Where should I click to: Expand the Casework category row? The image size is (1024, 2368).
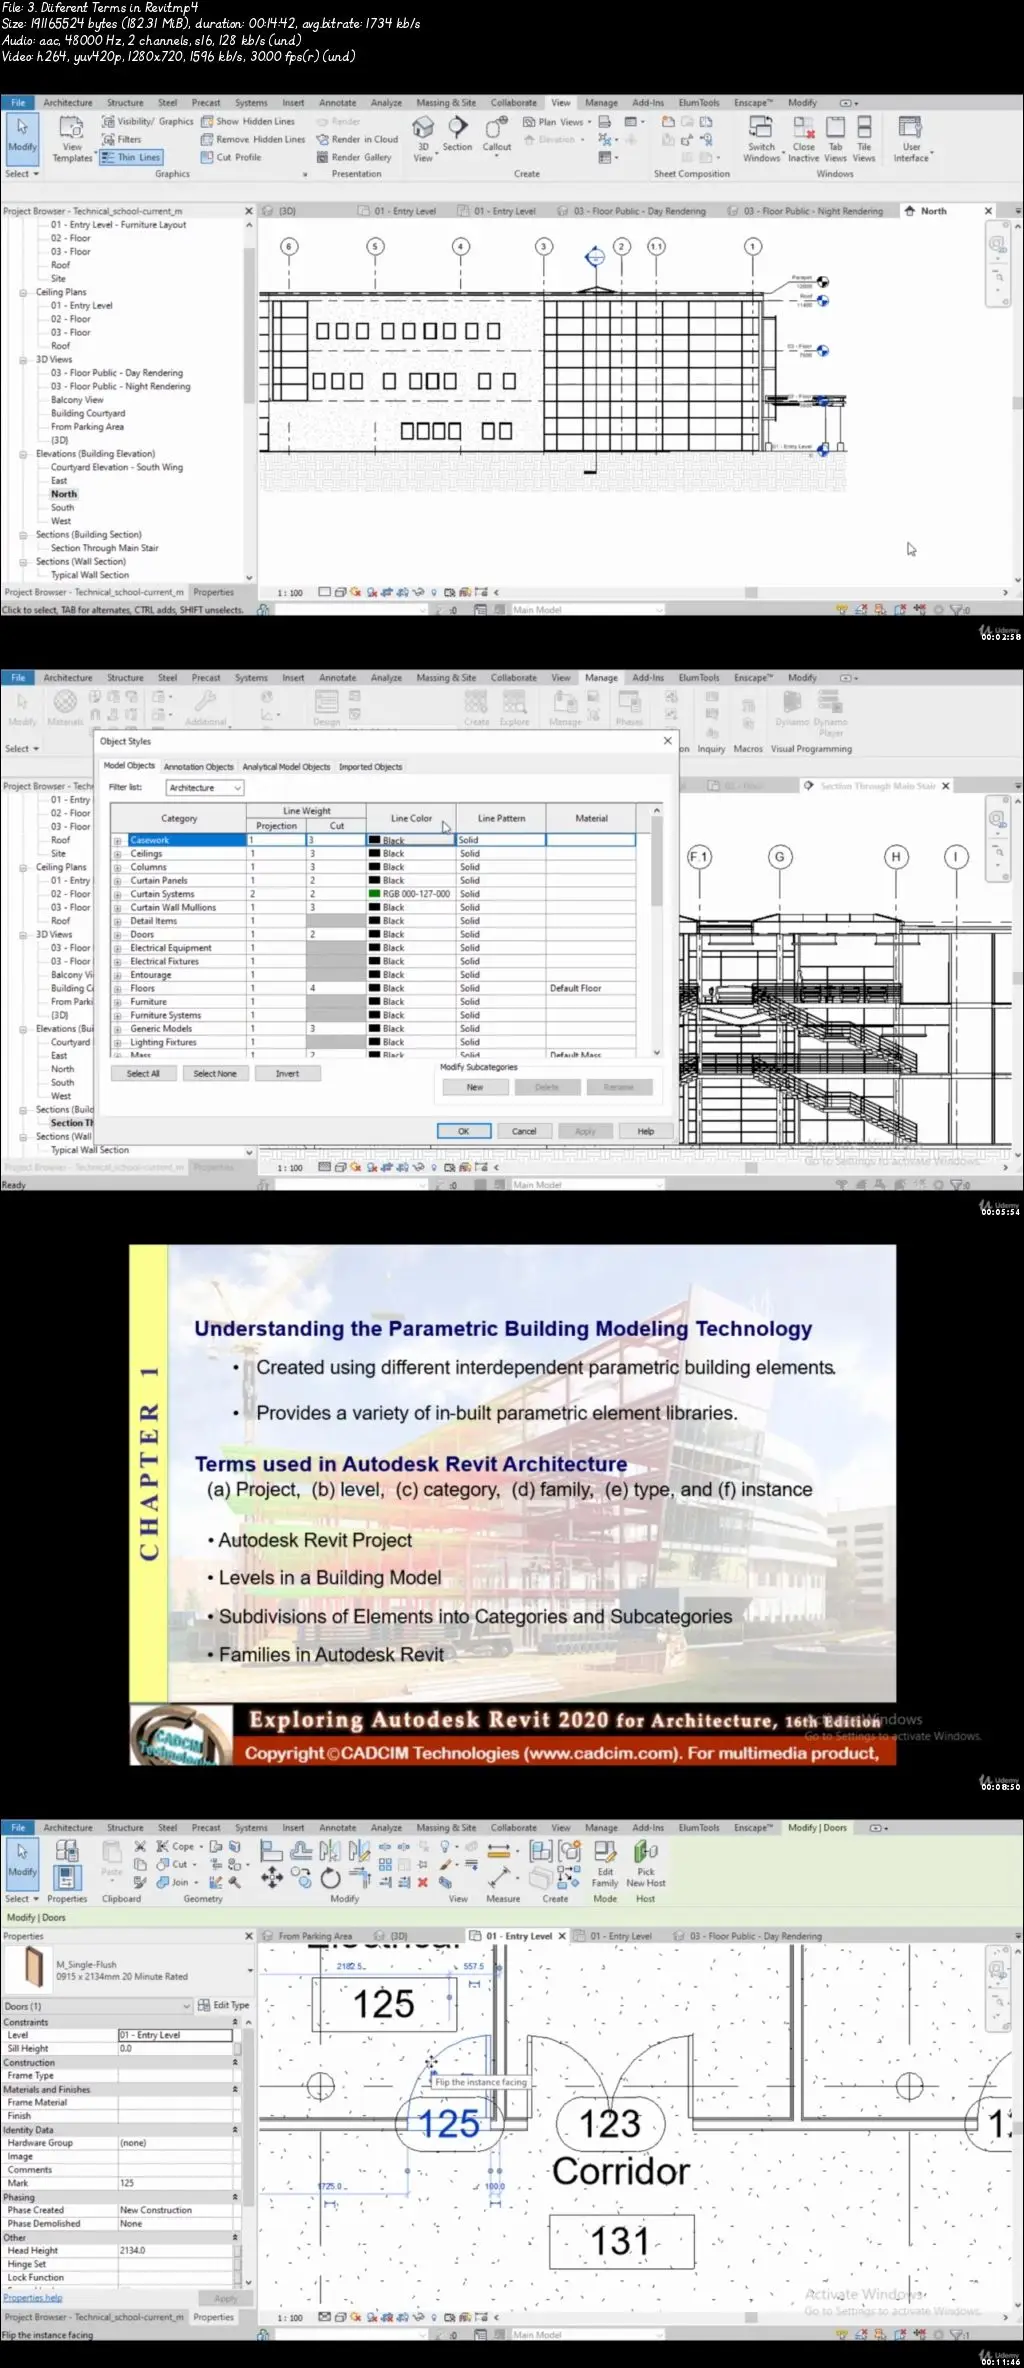[x=118, y=841]
